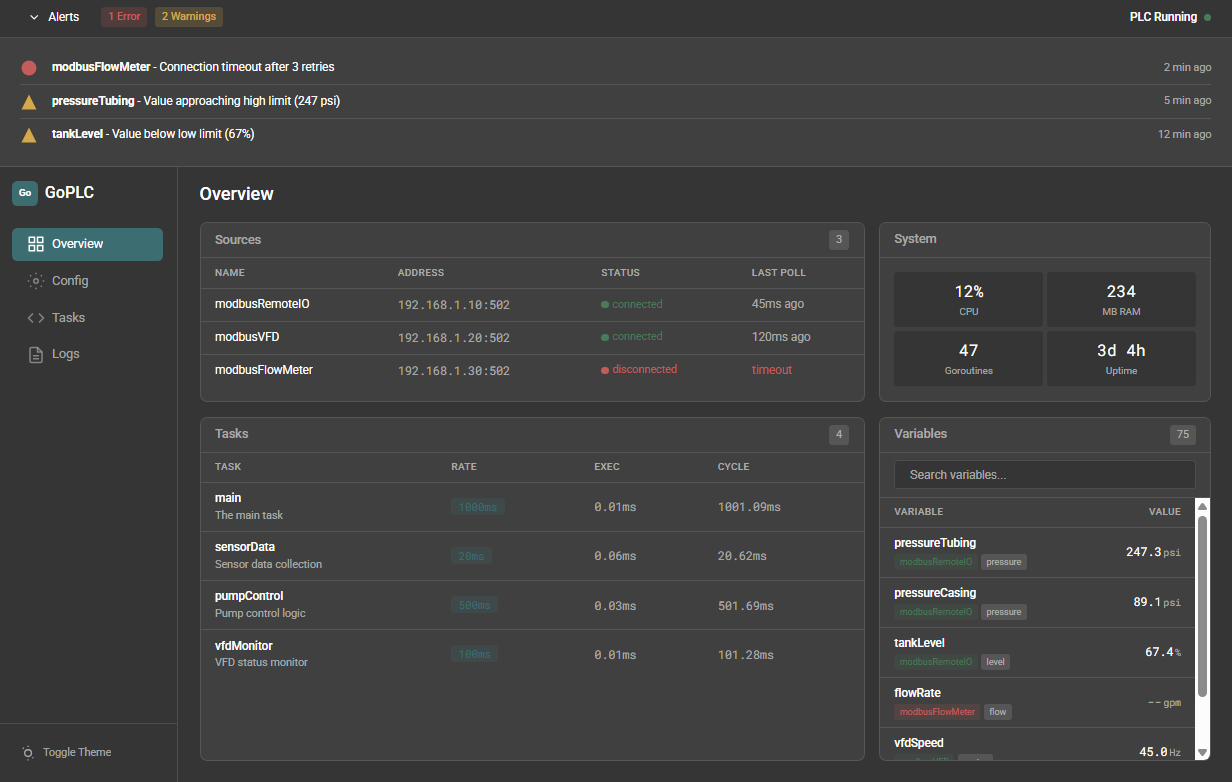Filter by 2 Warnings badge
The width and height of the screenshot is (1232, 782).
(x=189, y=17)
